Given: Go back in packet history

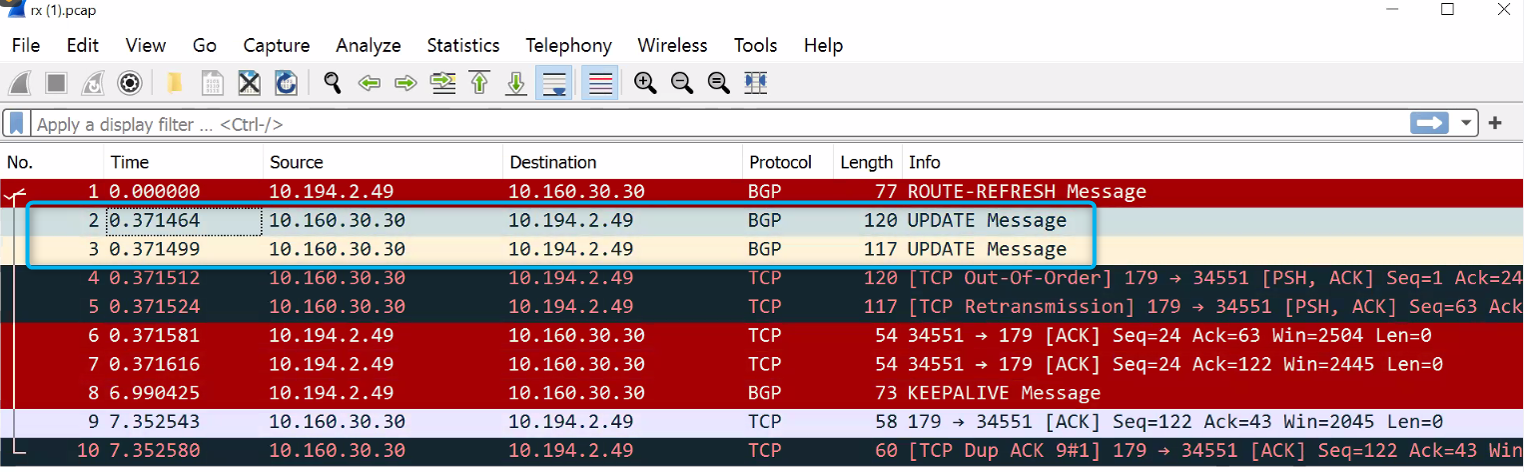Looking at the screenshot, I should tap(369, 83).
